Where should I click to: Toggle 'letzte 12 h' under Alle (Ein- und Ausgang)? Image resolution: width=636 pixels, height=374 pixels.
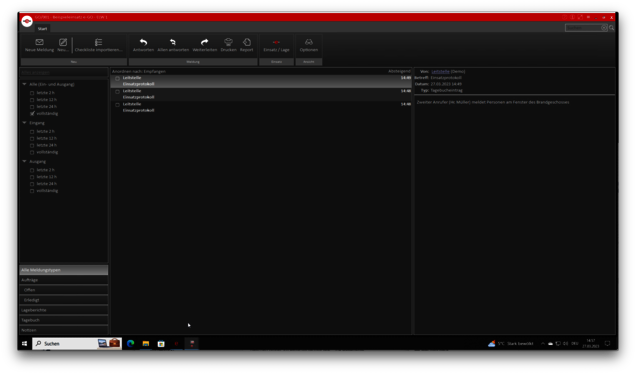pyautogui.click(x=32, y=100)
